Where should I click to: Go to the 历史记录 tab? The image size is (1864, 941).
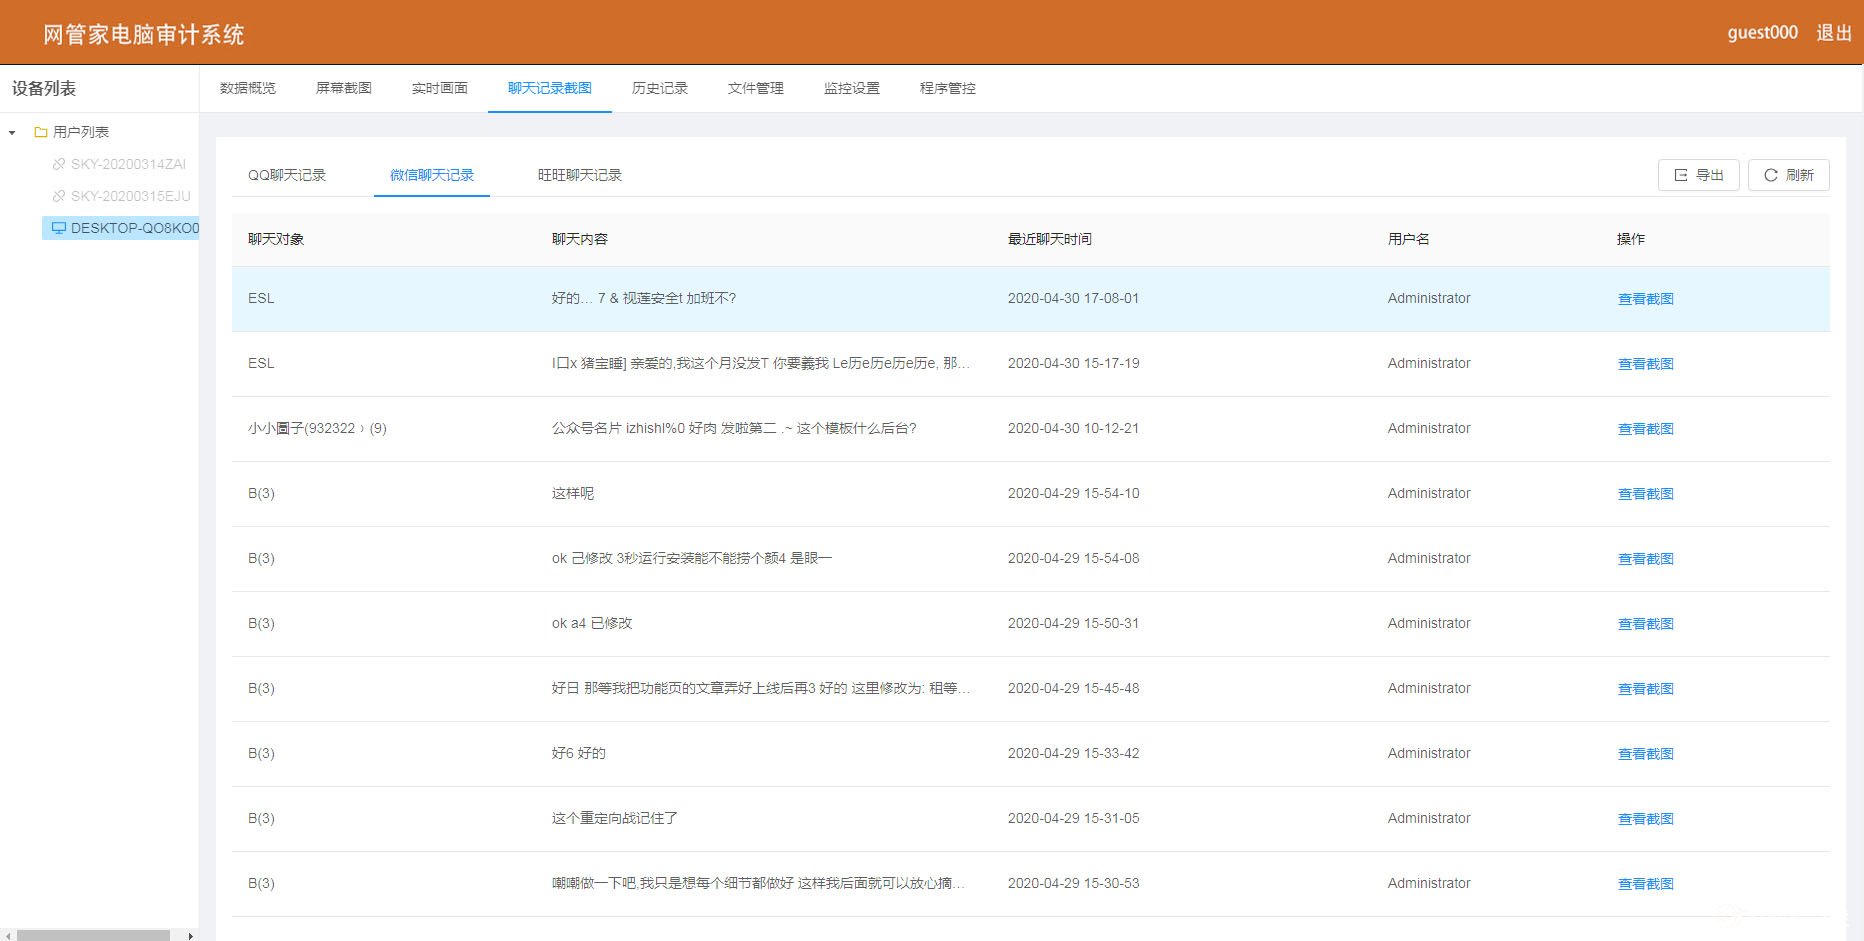tap(660, 88)
